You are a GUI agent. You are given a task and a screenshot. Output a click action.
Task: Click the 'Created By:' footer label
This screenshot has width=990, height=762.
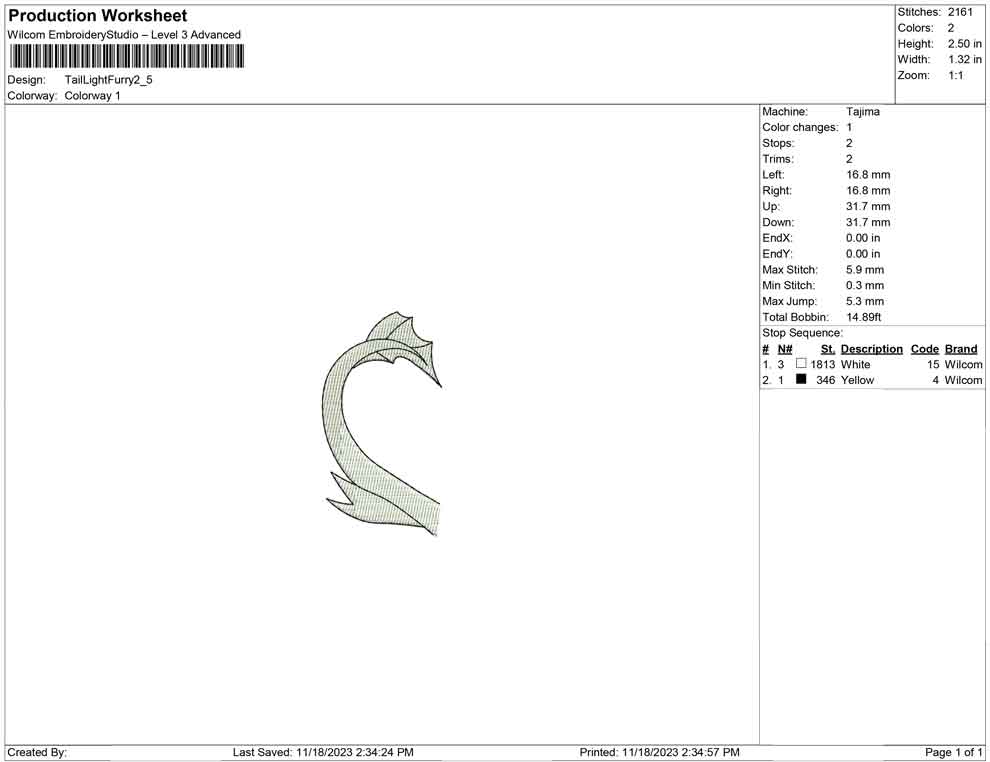click(37, 752)
